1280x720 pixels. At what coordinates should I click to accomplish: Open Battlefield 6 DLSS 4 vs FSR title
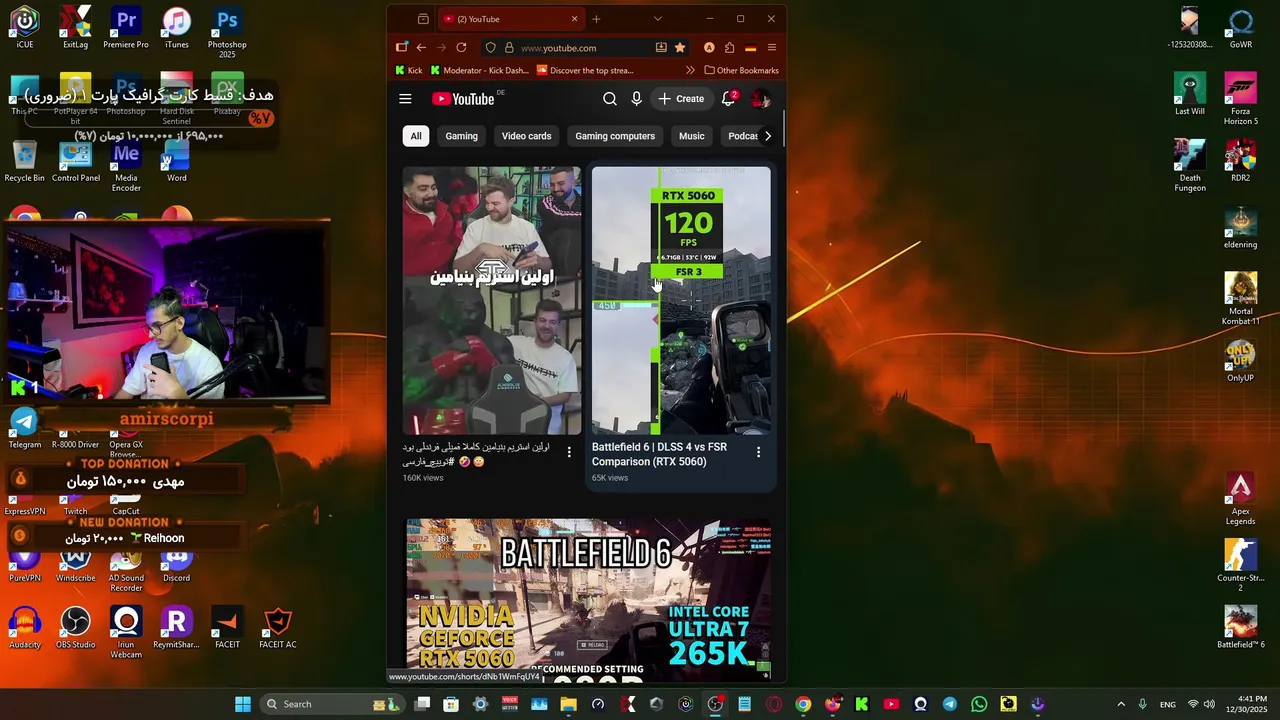click(x=659, y=454)
